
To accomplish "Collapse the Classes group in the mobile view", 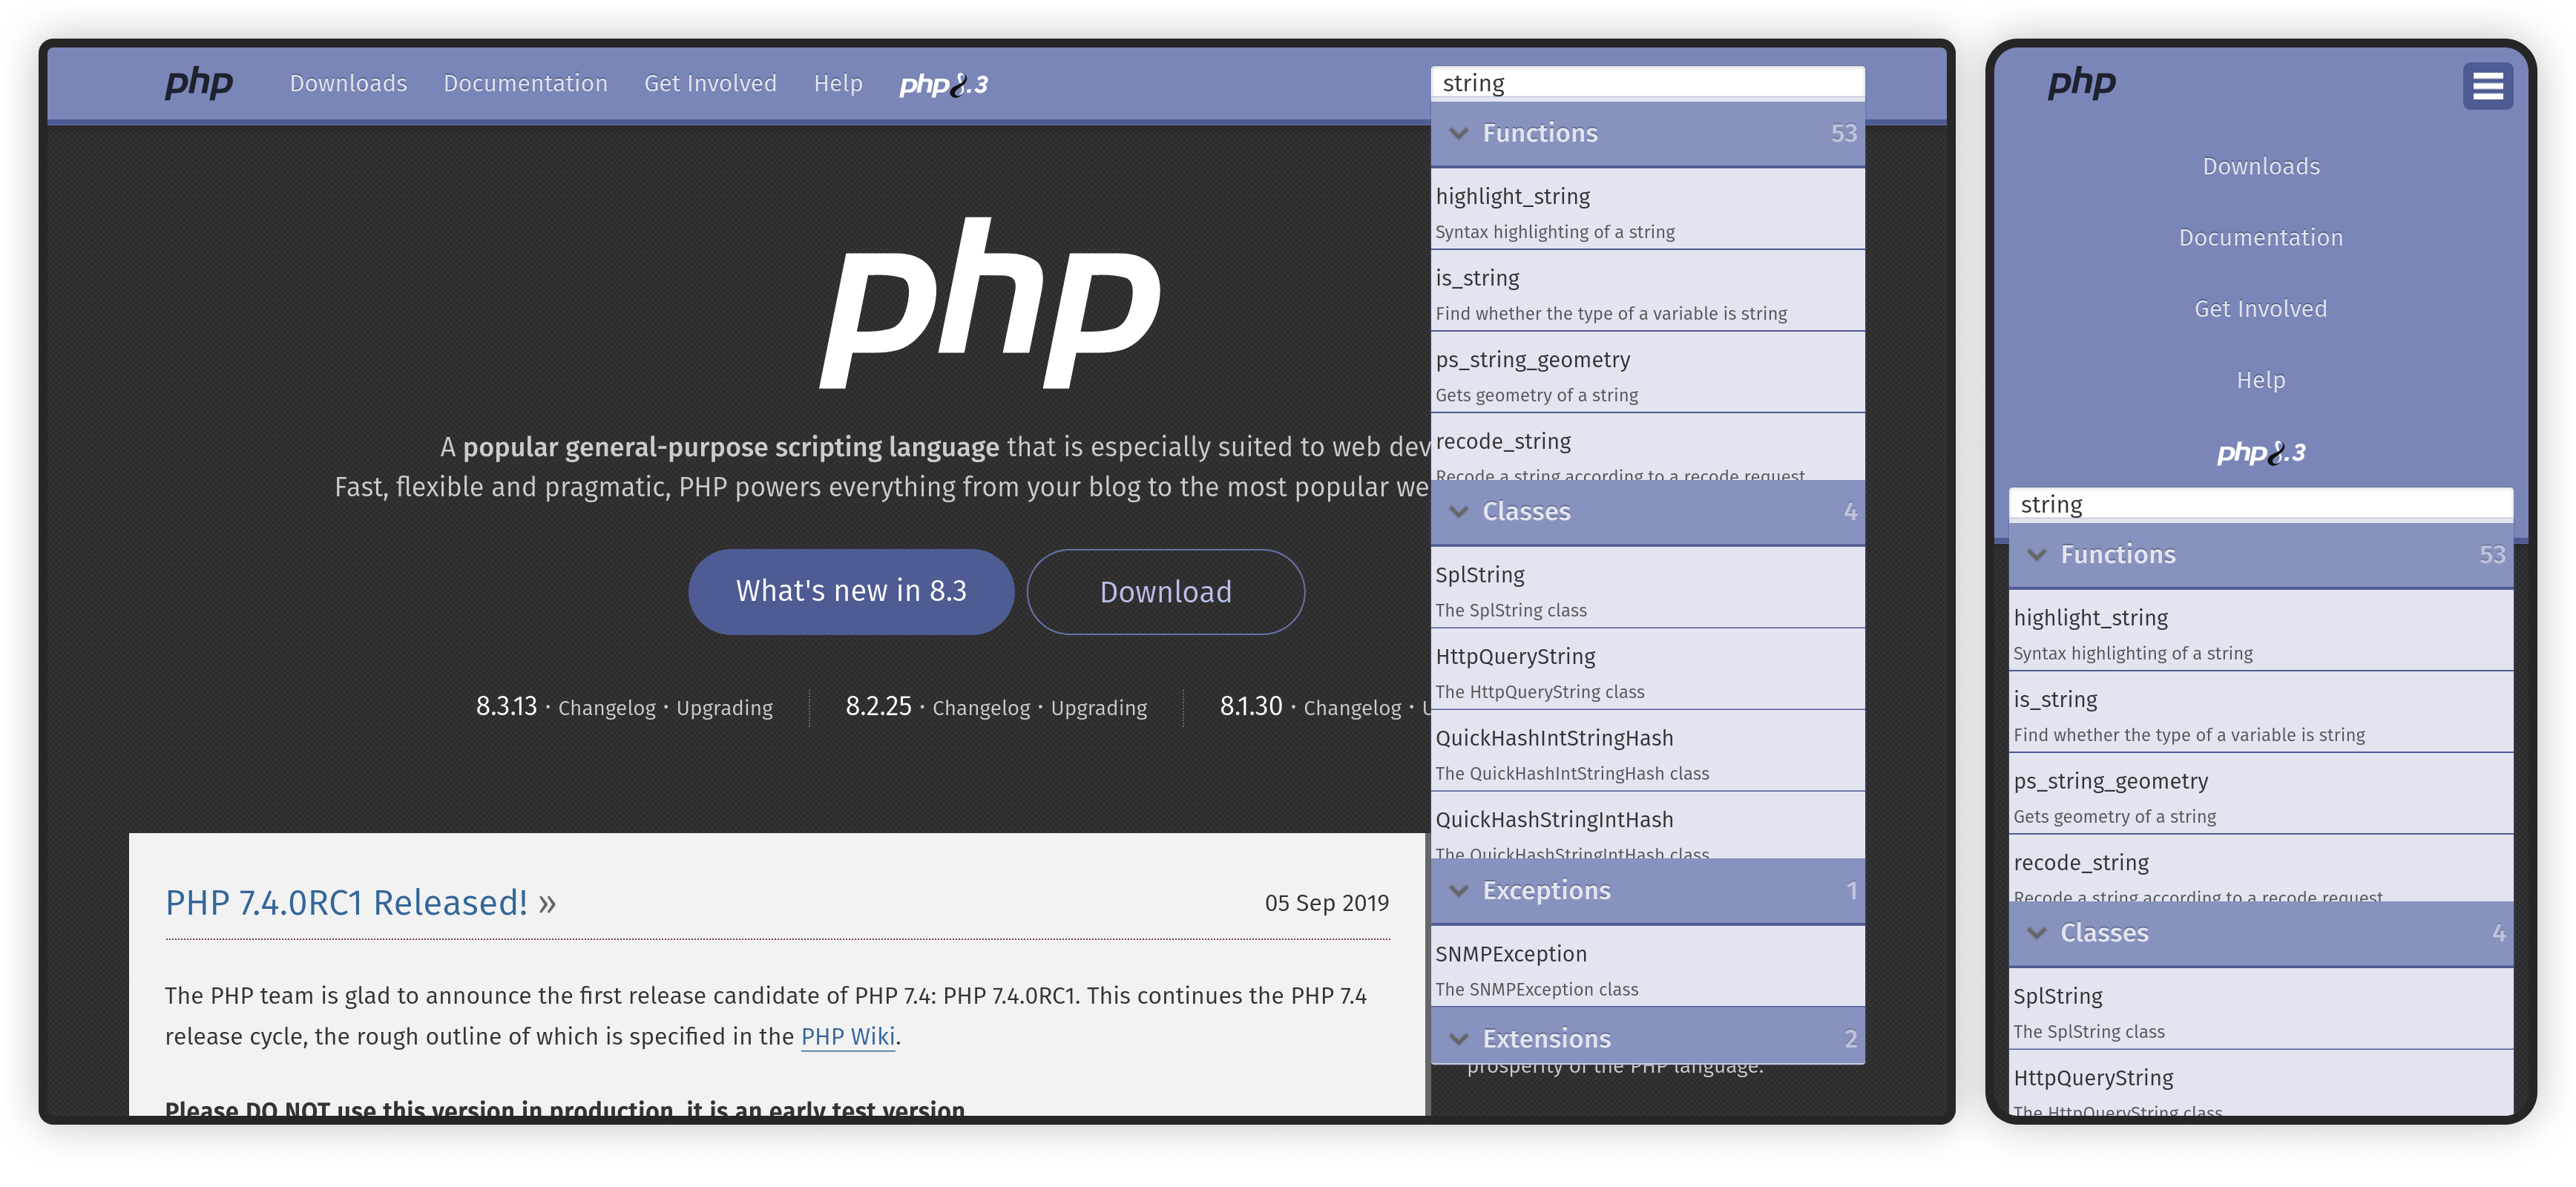I will coord(2260,933).
